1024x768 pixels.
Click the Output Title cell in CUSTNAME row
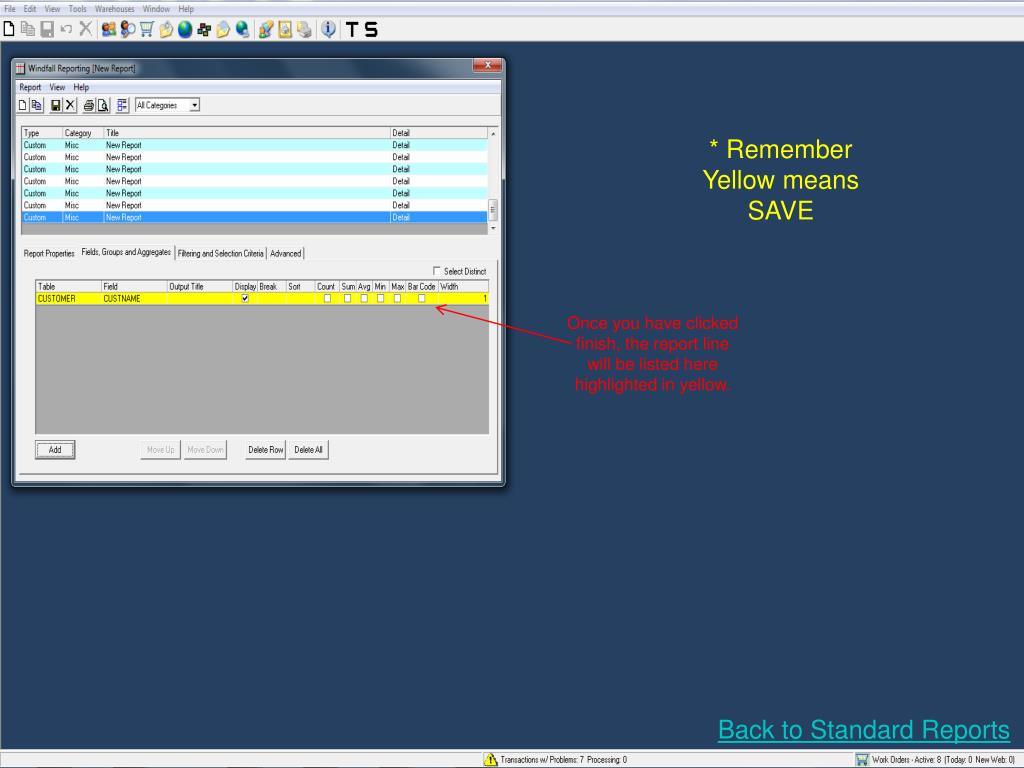click(200, 298)
